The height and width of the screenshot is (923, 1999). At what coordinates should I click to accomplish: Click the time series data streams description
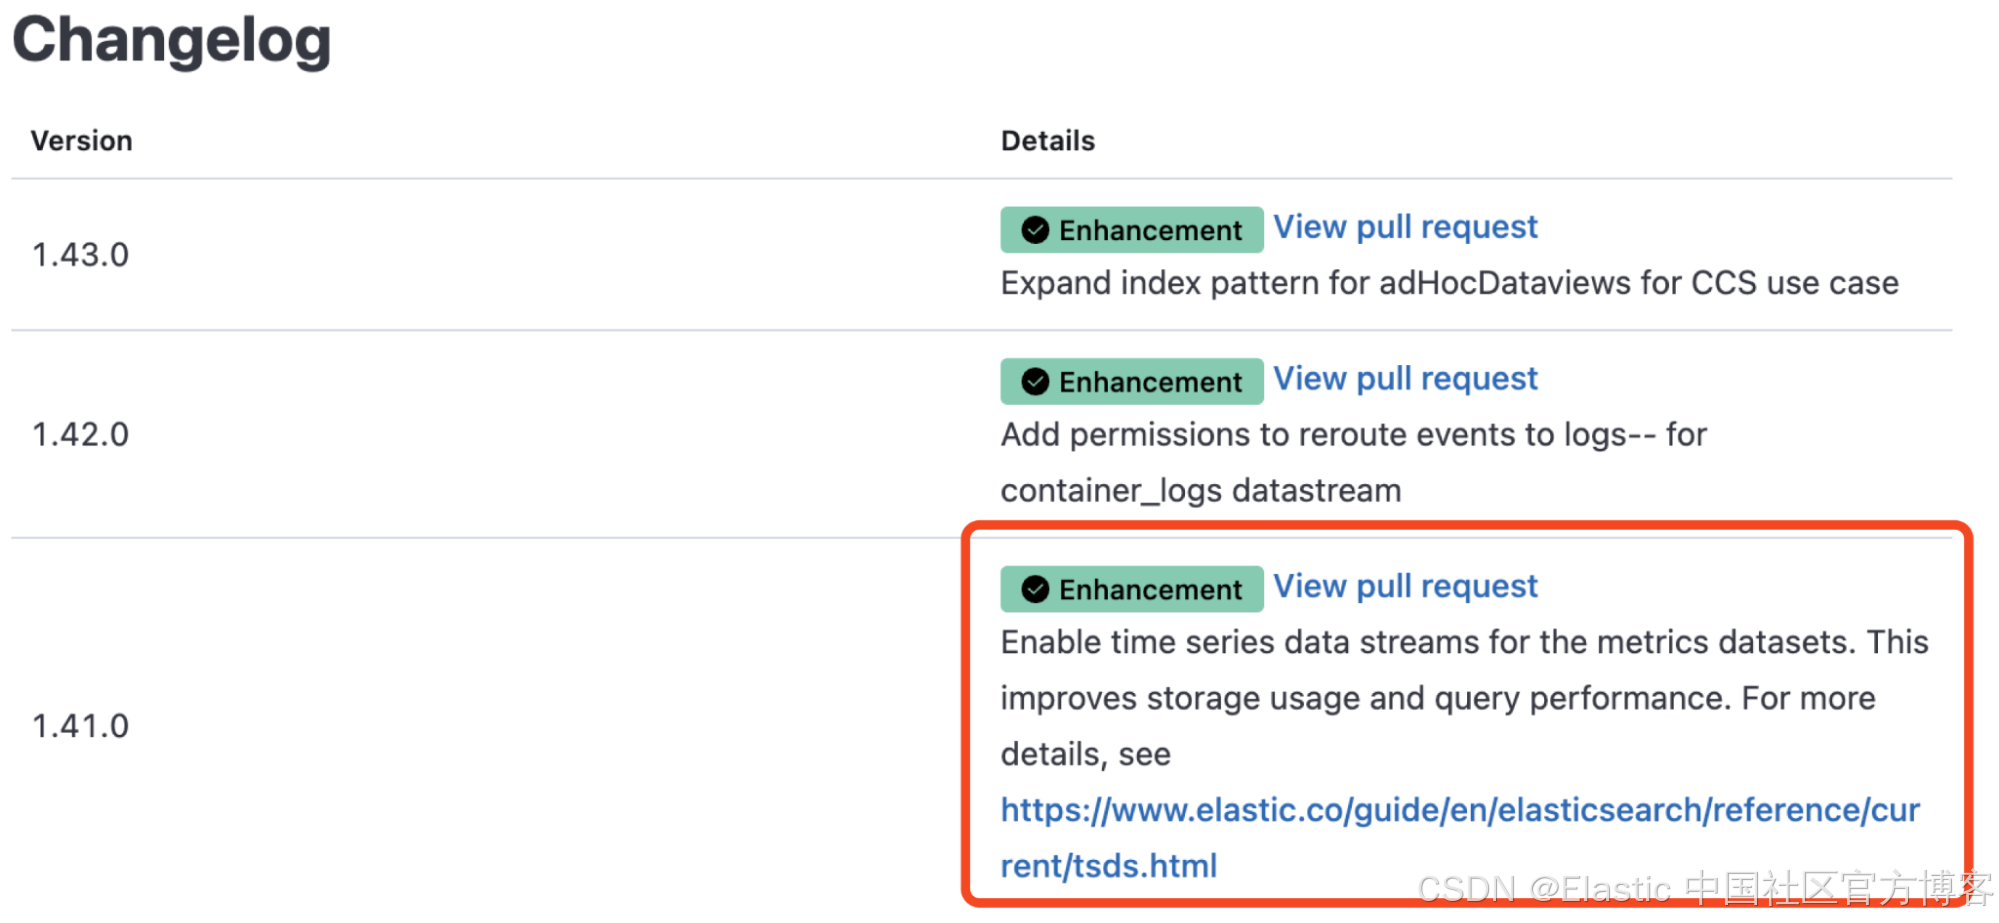[x=1463, y=643]
